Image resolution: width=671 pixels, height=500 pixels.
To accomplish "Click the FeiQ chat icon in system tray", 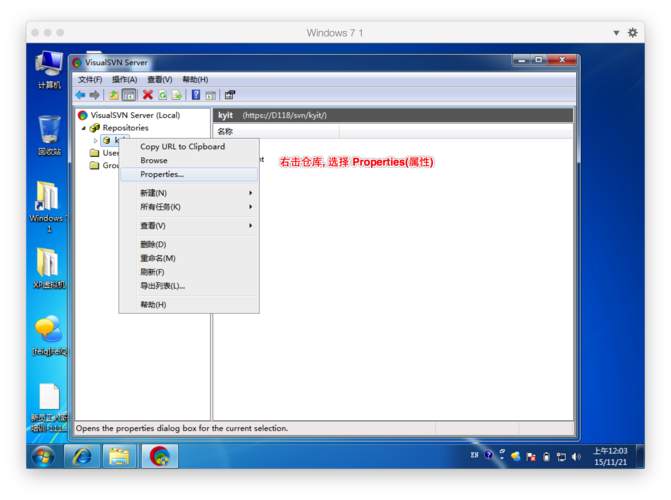I will [516, 457].
